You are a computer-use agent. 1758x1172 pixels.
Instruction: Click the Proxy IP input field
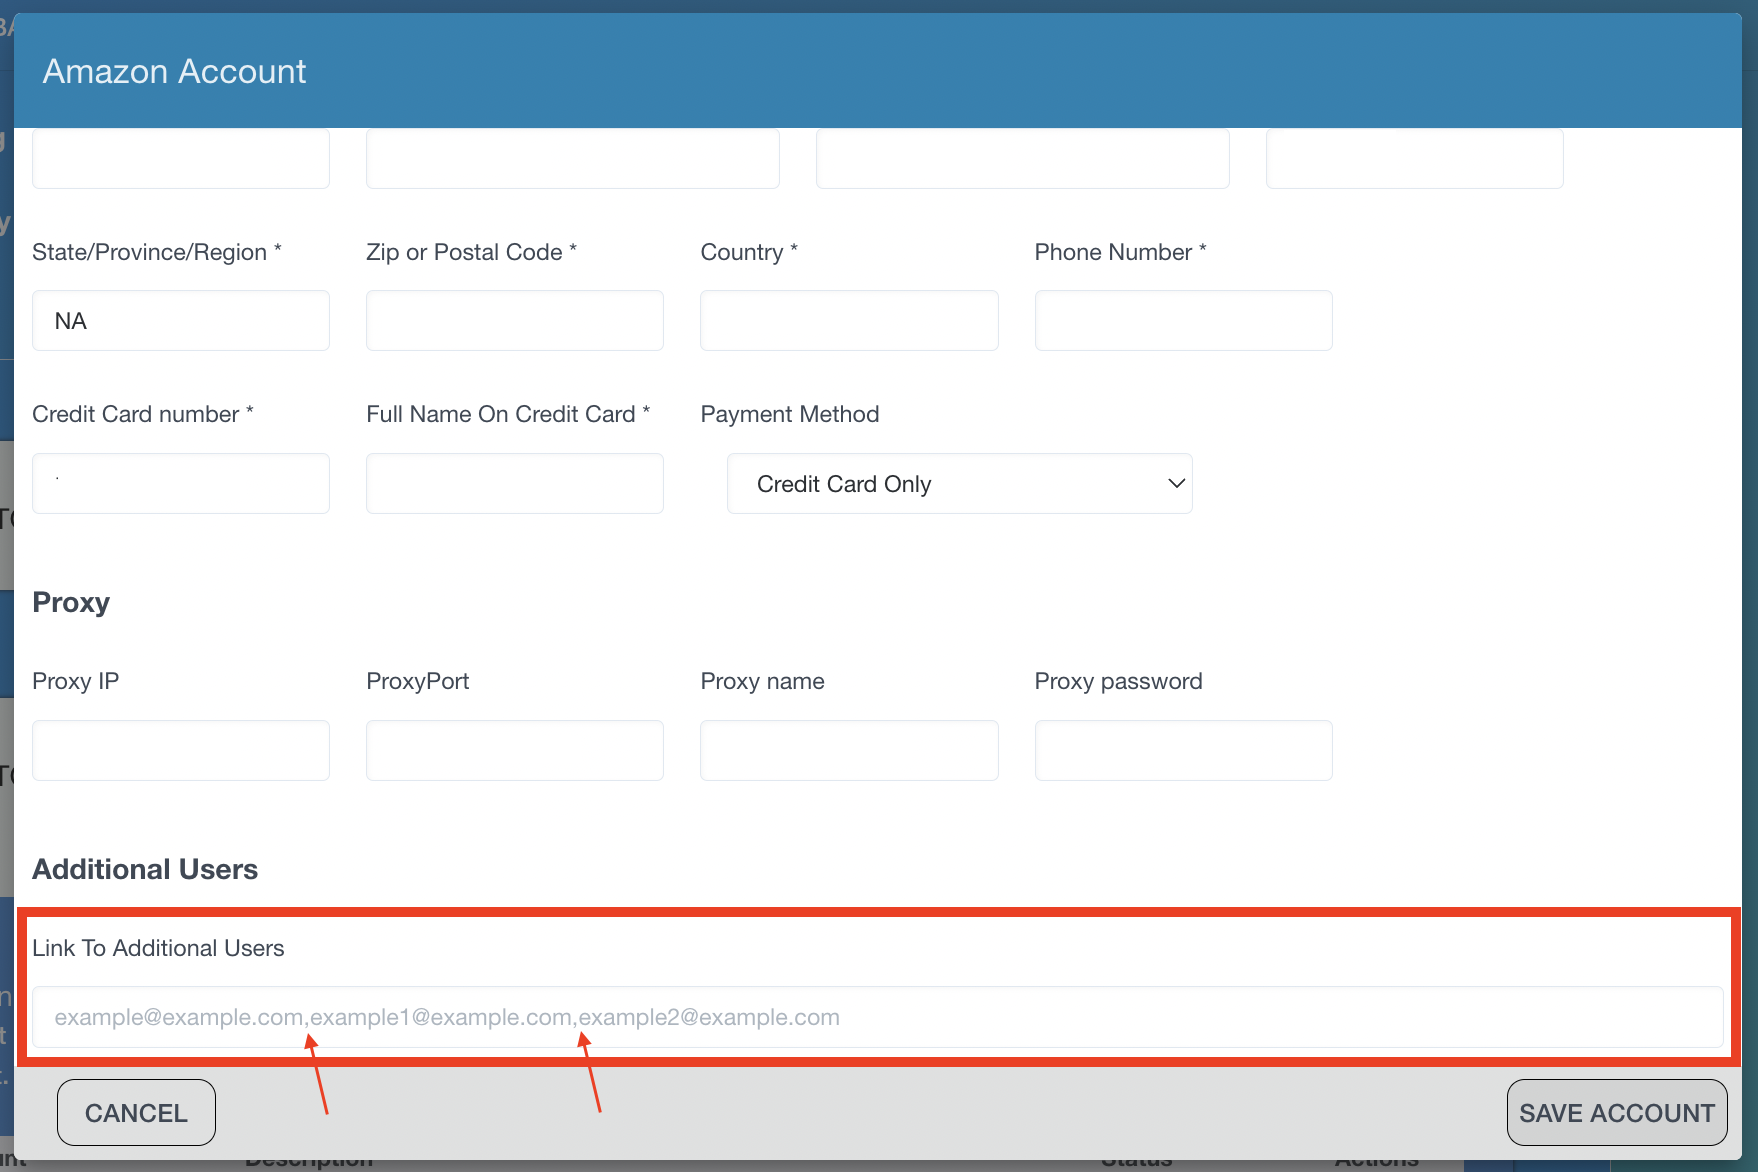pos(181,751)
